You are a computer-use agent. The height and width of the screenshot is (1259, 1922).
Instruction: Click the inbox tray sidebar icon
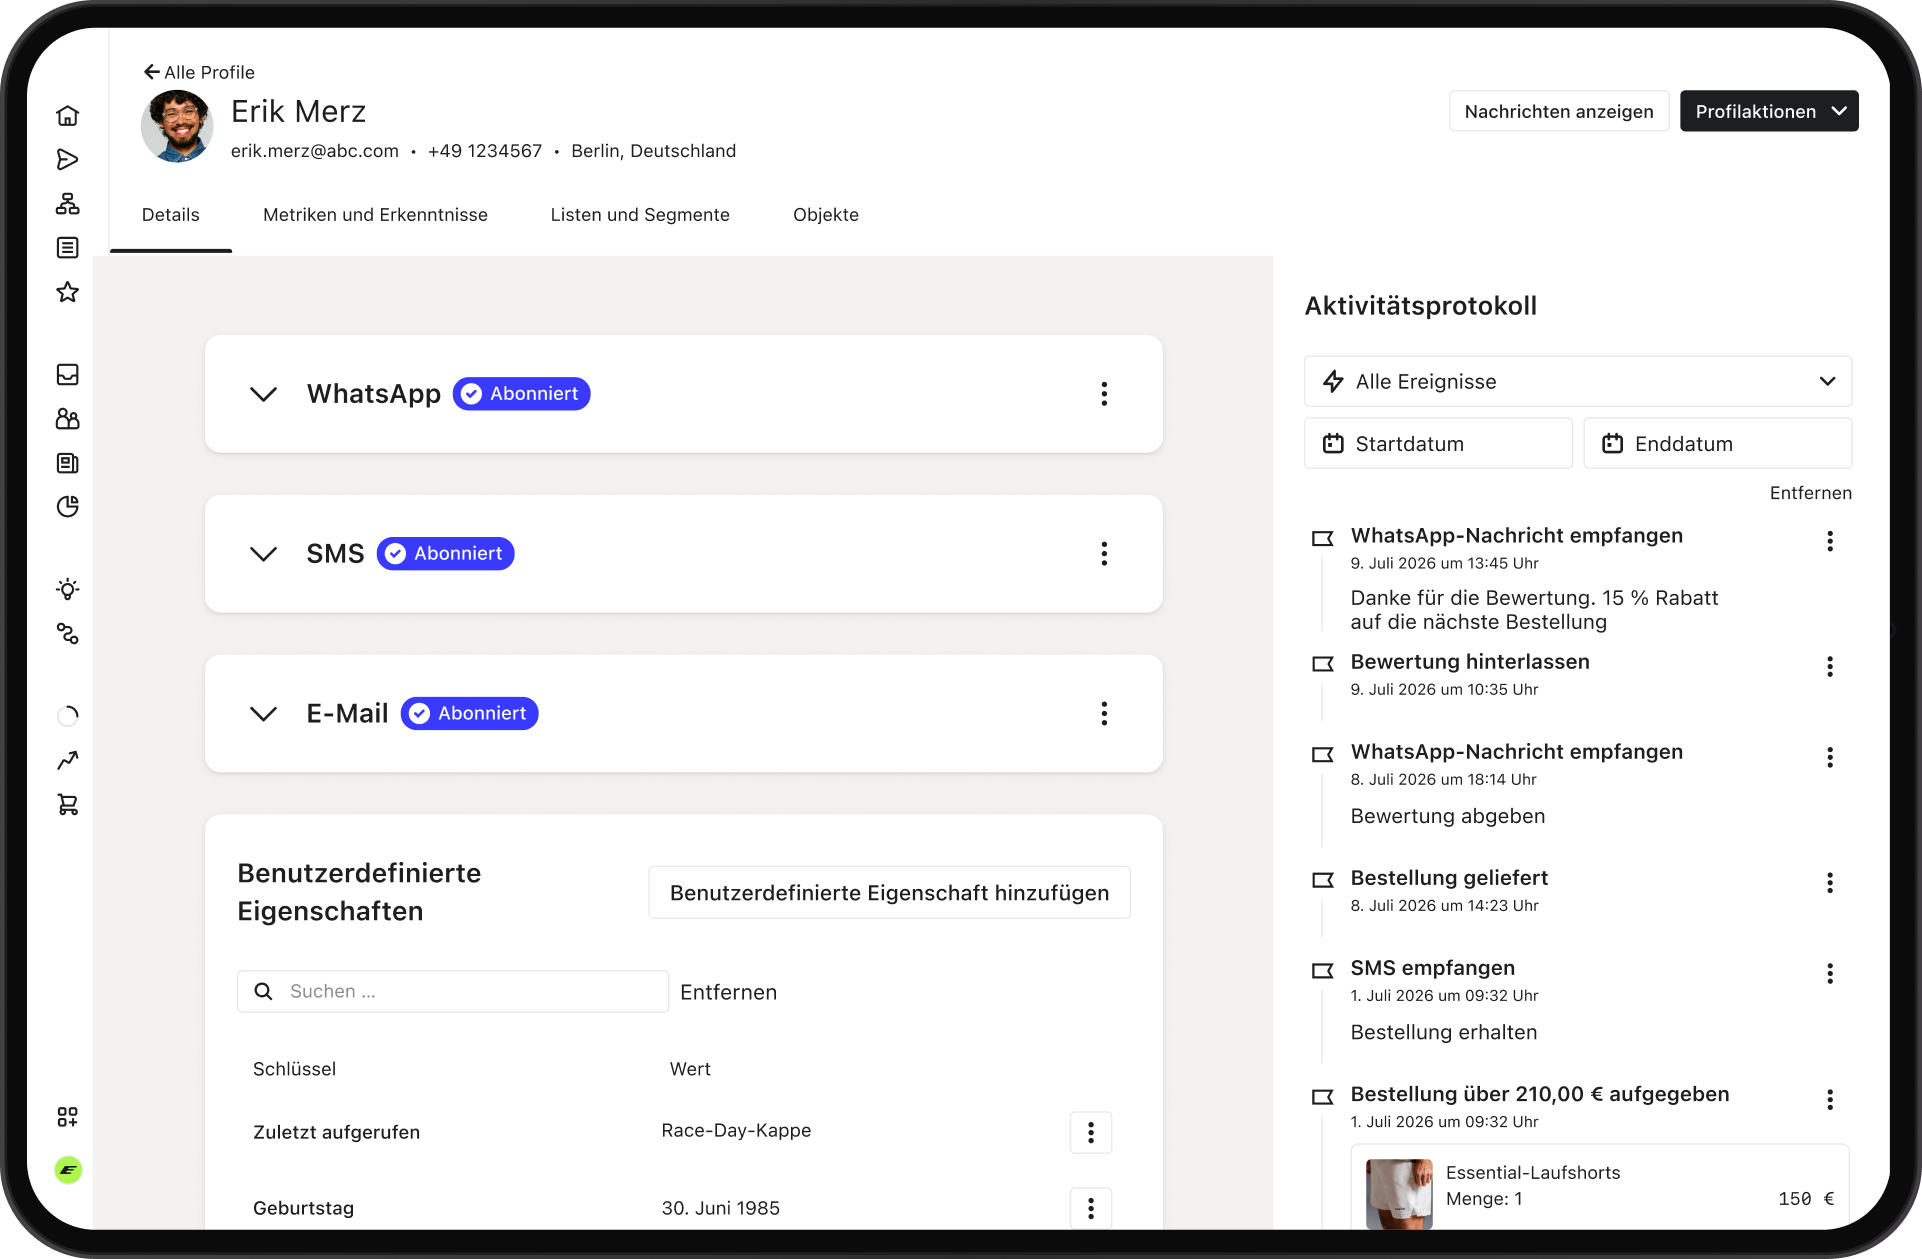pos(67,375)
